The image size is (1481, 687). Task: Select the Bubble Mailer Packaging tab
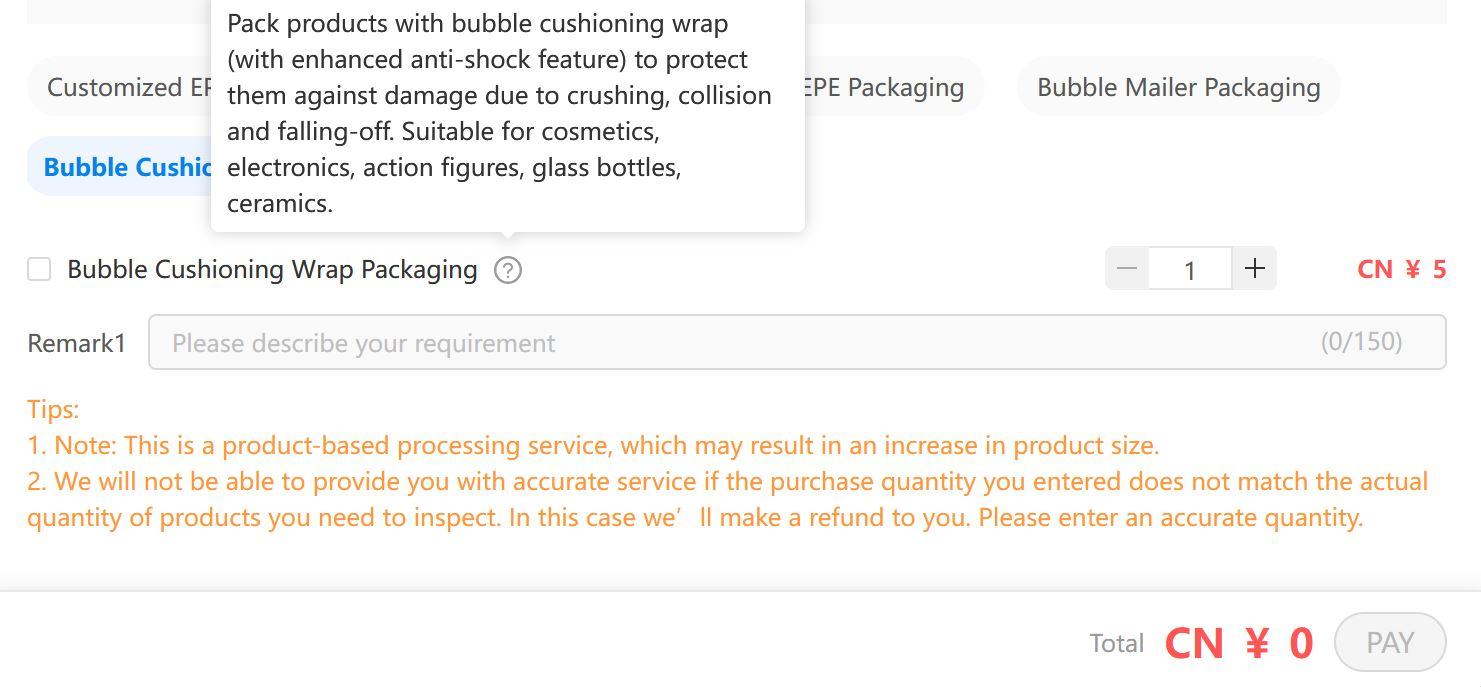(1178, 87)
